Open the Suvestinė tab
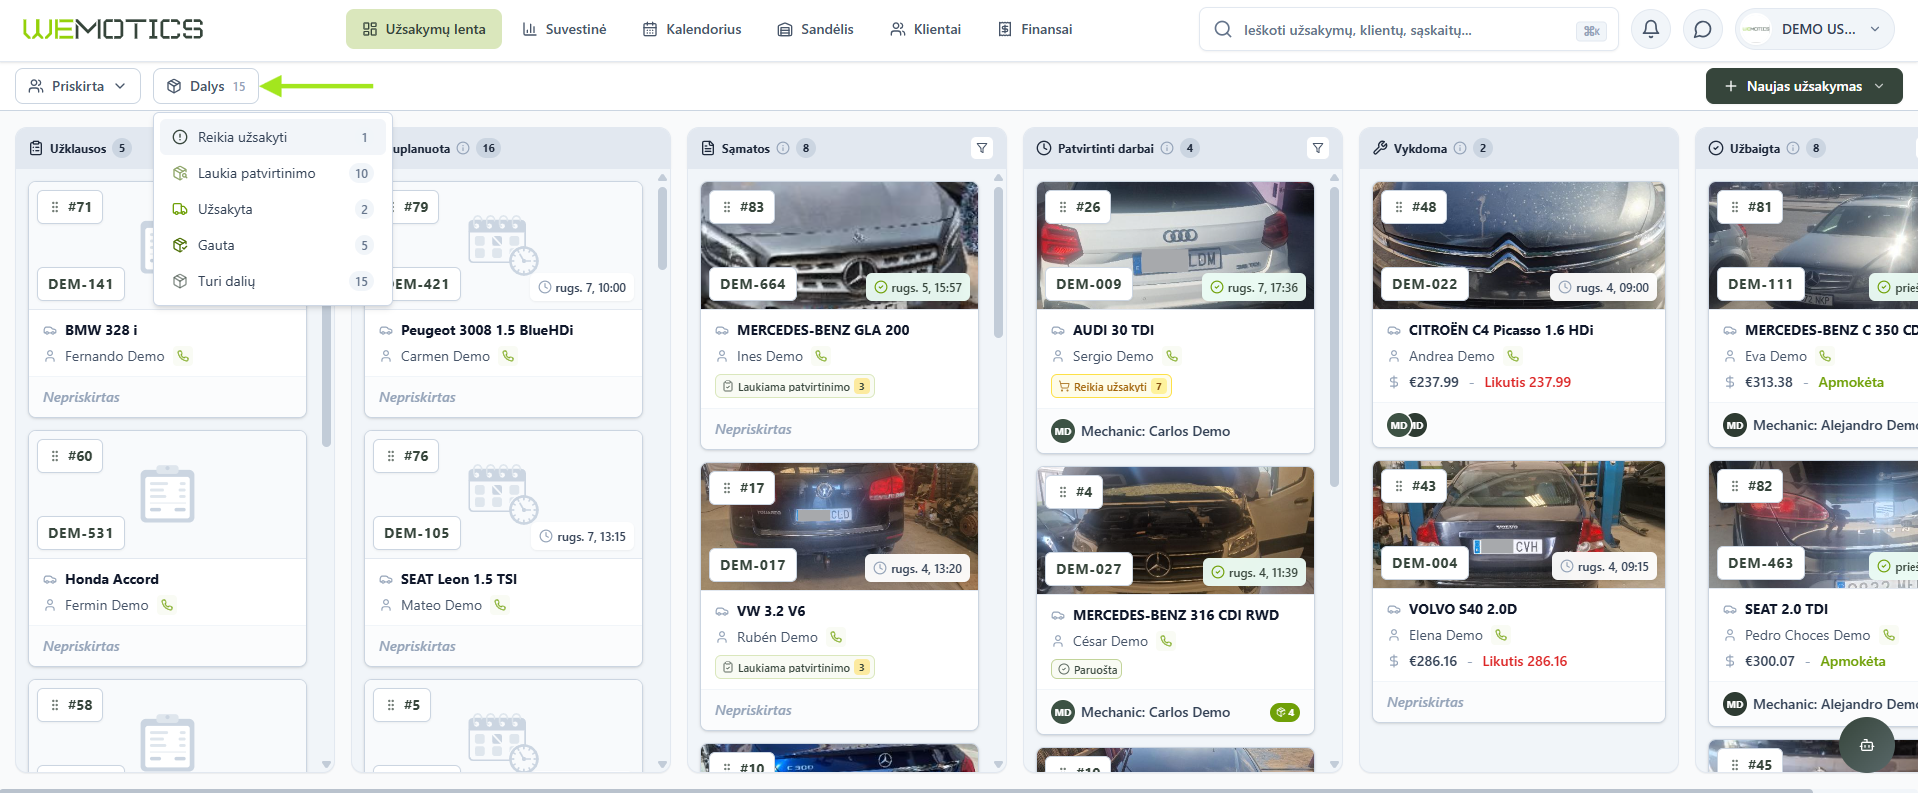1918x793 pixels. click(x=564, y=29)
